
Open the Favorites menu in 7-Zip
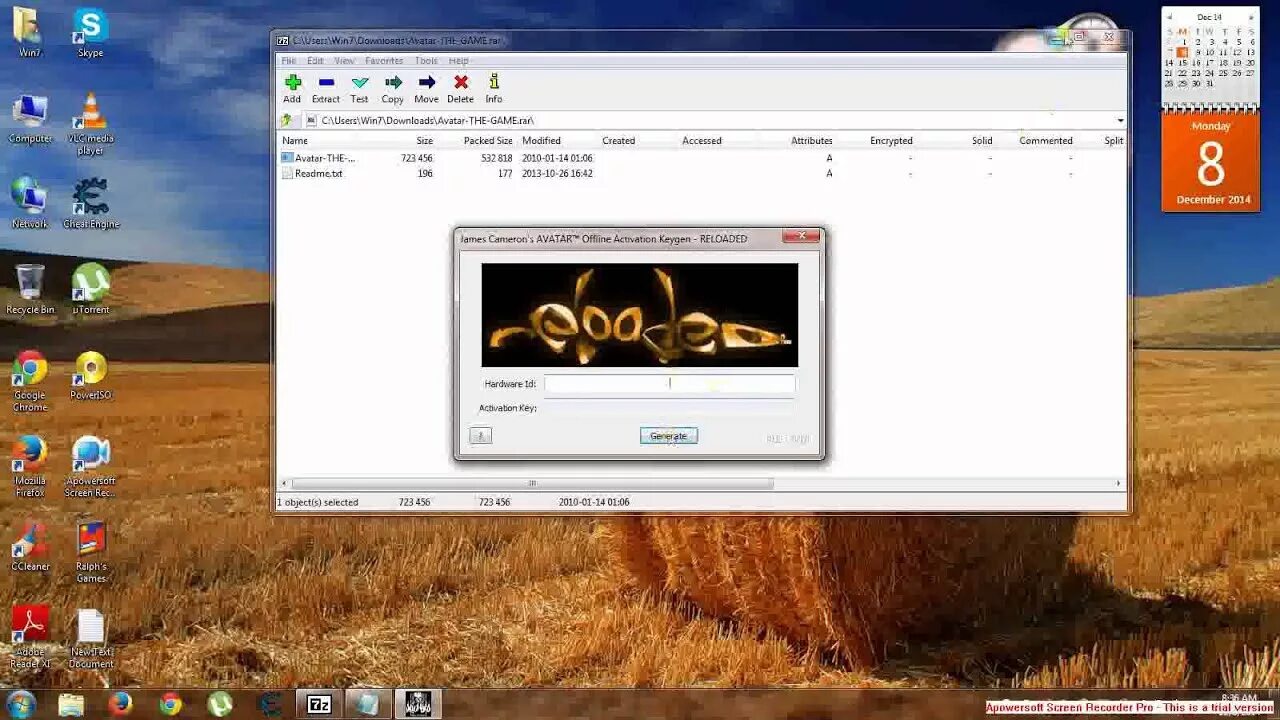coord(384,61)
